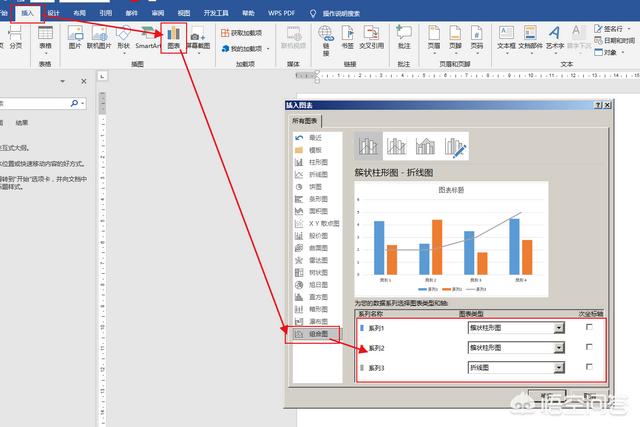Open the 开发工具 (Developer) ribbon tab

215,12
